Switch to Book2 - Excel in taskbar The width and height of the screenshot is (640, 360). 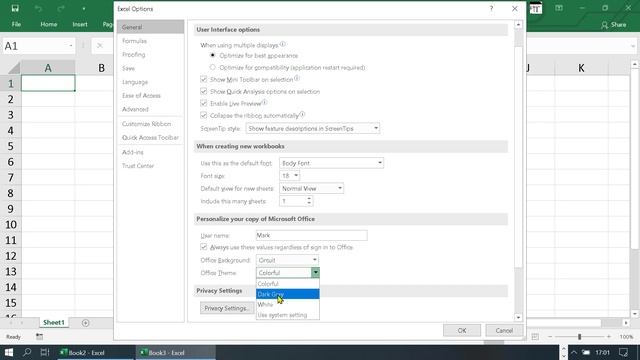(95, 352)
